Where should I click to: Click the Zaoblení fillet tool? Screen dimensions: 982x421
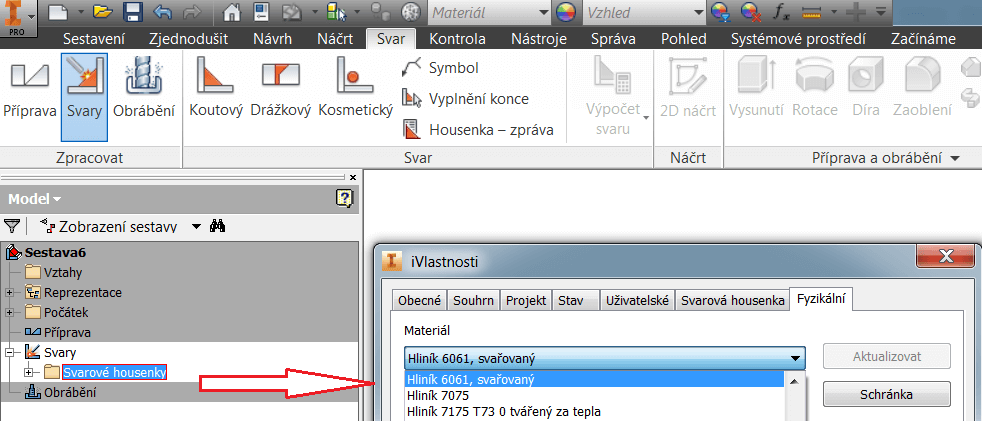click(923, 88)
